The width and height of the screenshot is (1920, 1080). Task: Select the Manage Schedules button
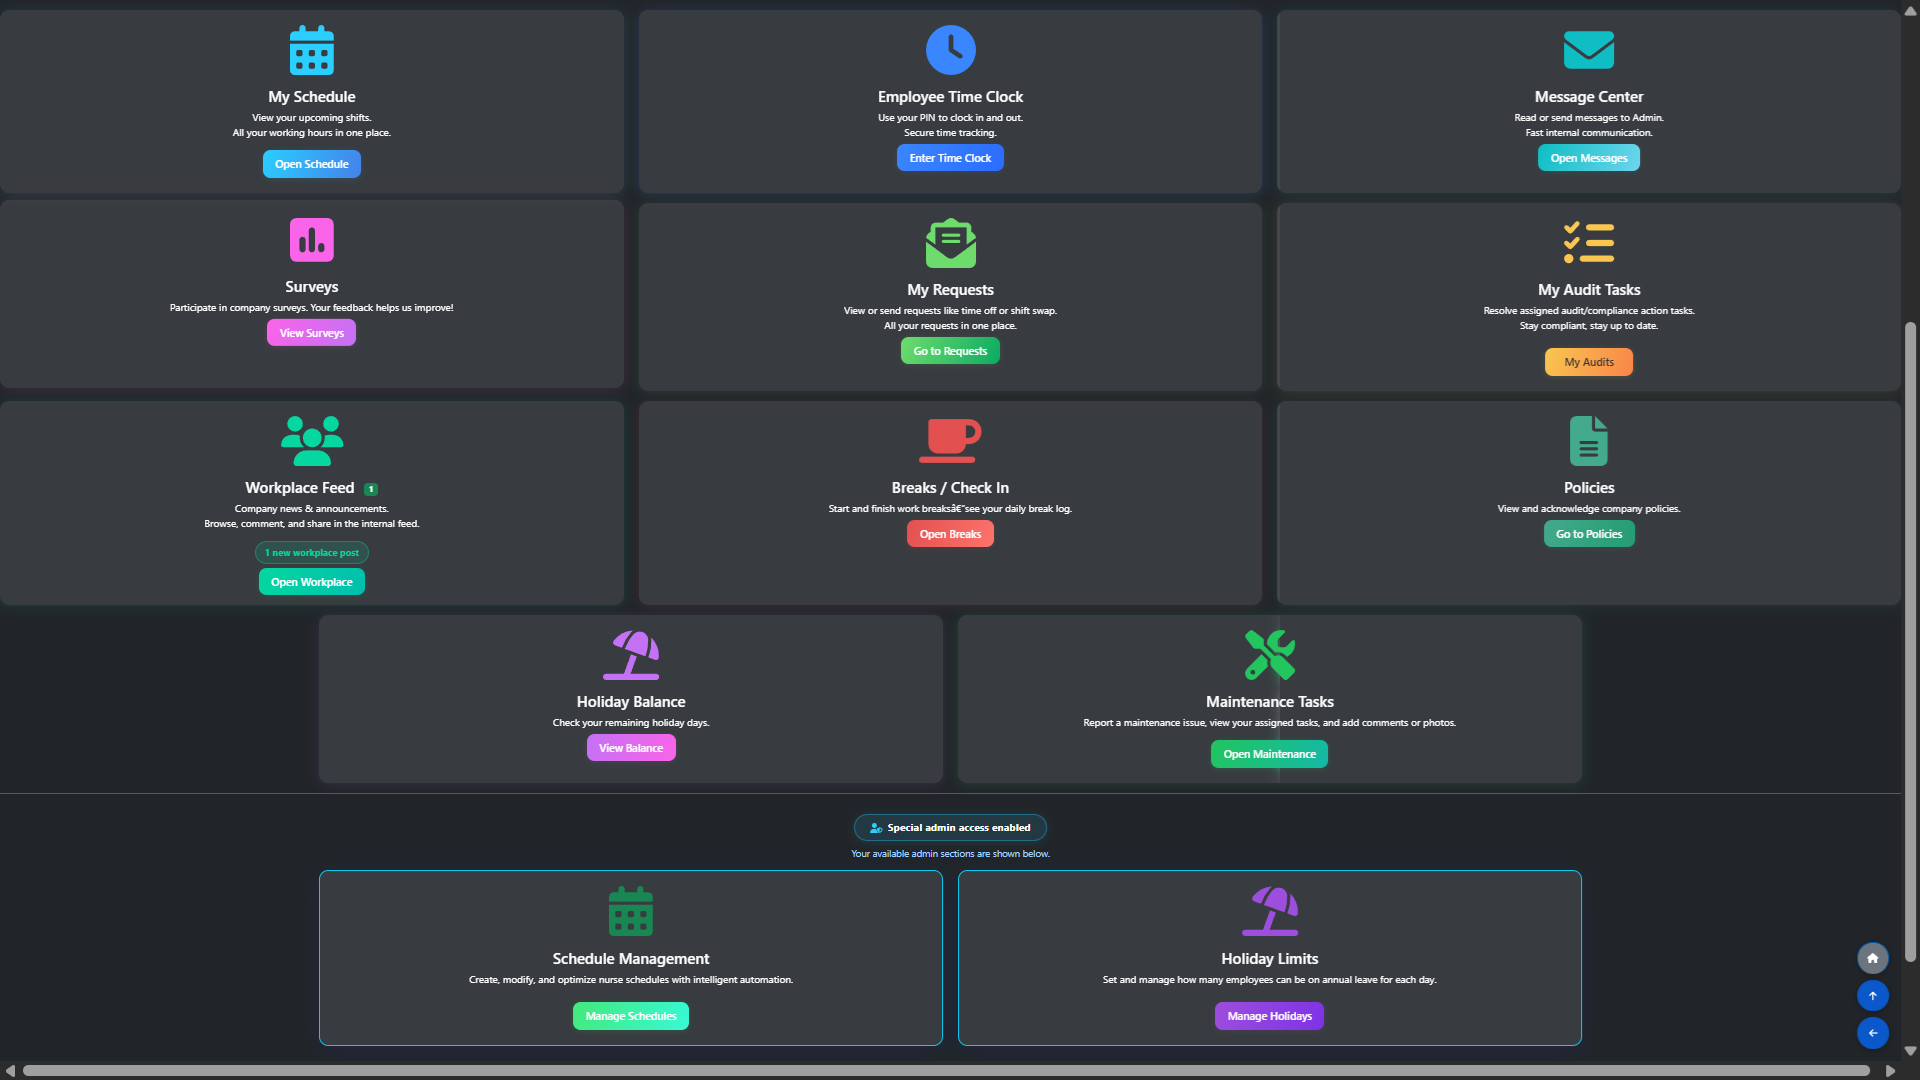pos(630,1016)
